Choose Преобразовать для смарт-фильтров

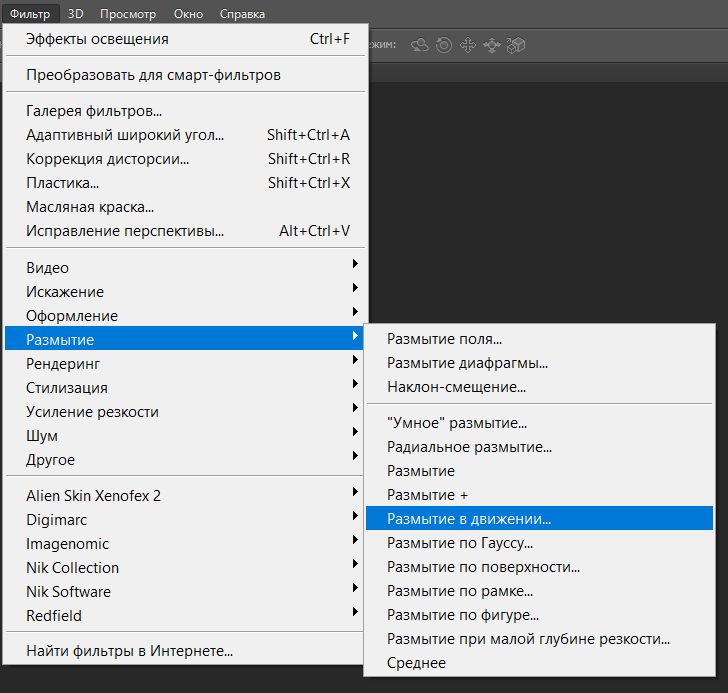pyautogui.click(x=185, y=75)
